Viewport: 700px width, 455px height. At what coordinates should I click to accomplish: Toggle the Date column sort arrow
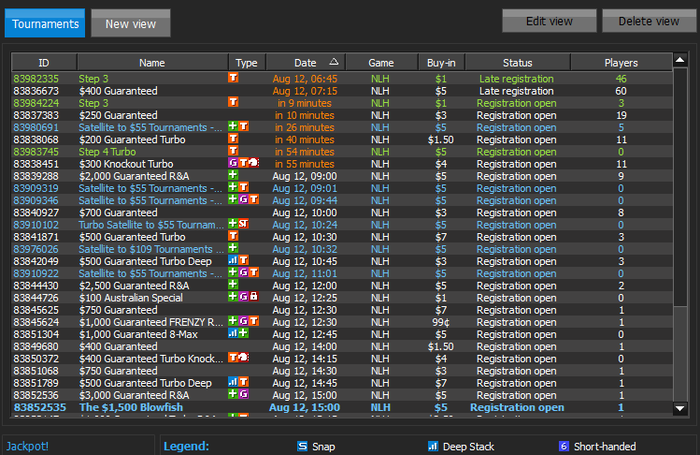(x=333, y=62)
